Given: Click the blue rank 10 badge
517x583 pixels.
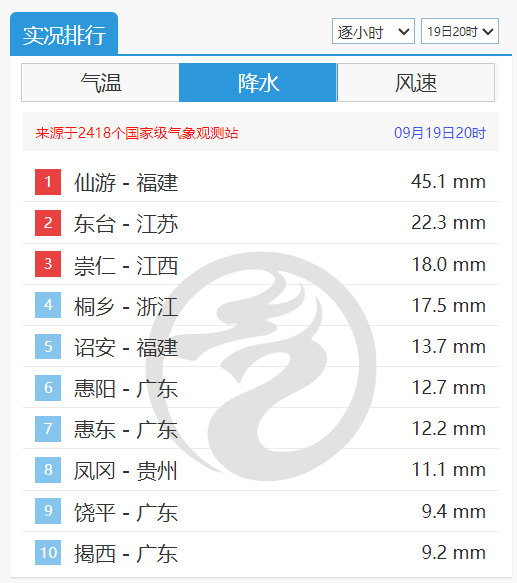Looking at the screenshot, I should pos(48,553).
